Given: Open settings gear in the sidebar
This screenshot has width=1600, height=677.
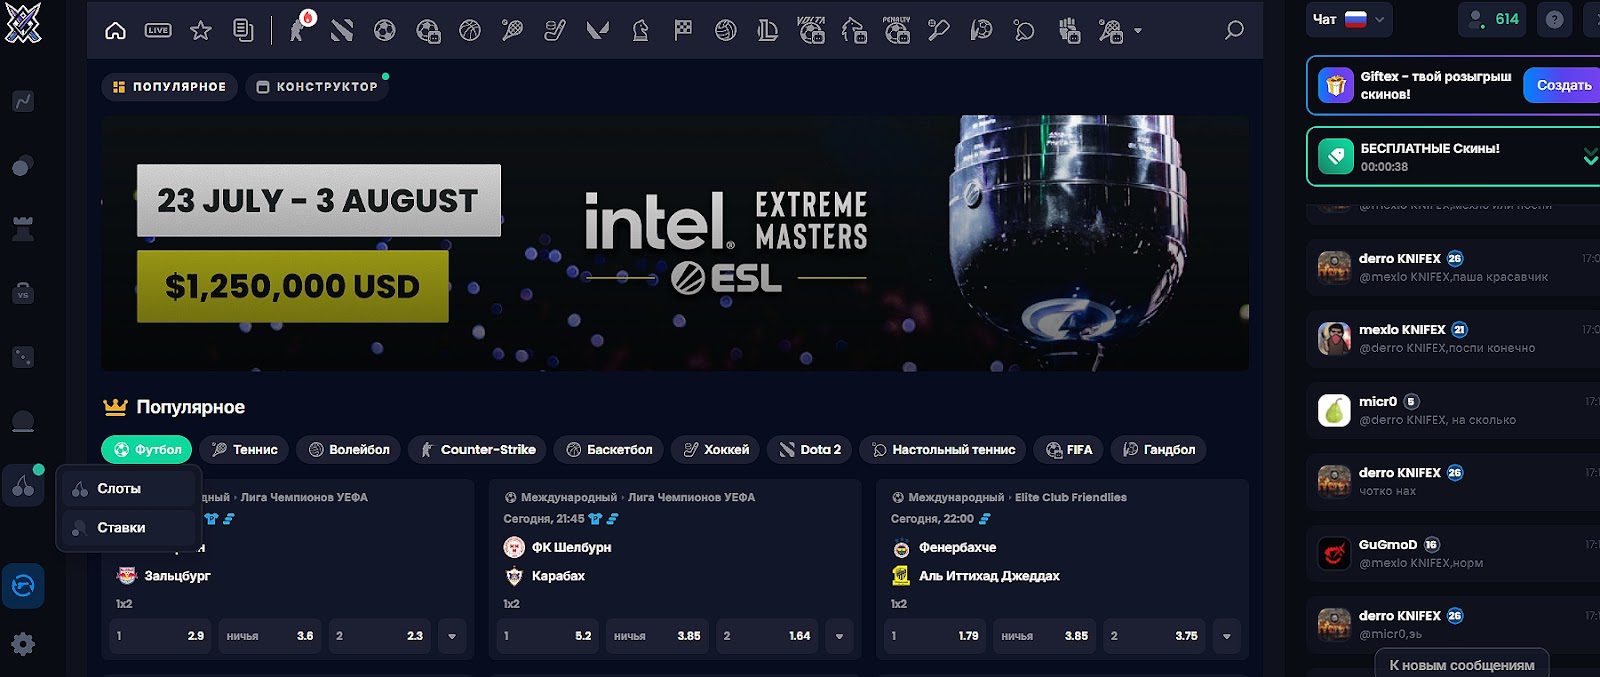Looking at the screenshot, I should click(x=23, y=644).
